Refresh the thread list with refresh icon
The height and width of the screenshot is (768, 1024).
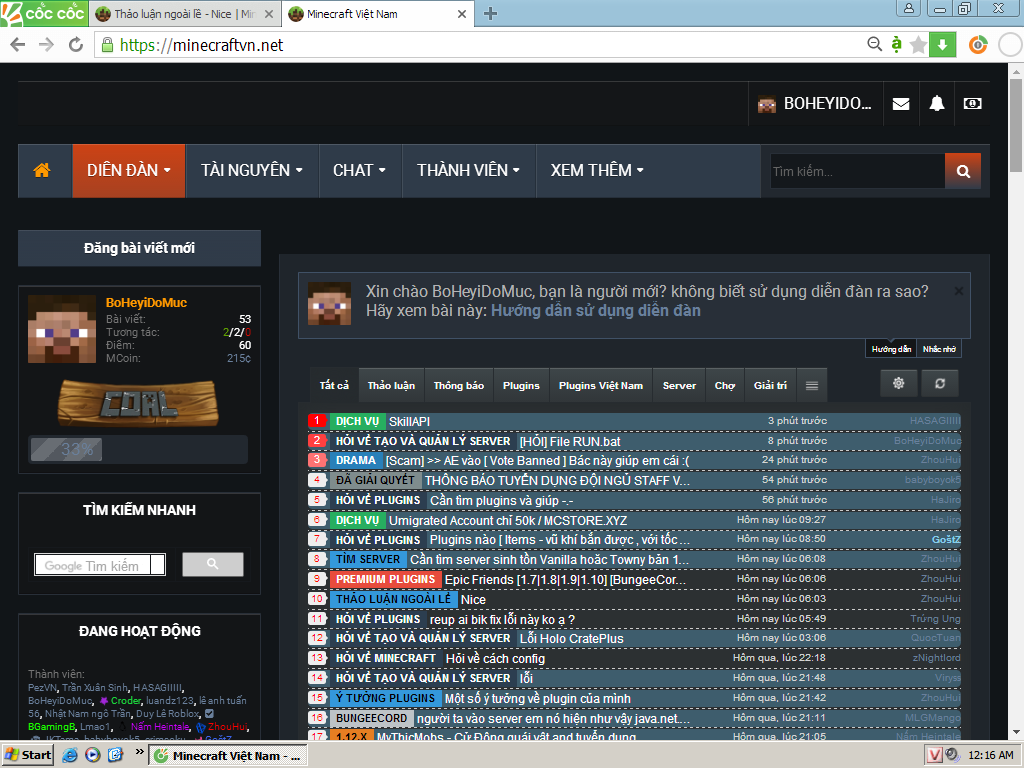[940, 383]
